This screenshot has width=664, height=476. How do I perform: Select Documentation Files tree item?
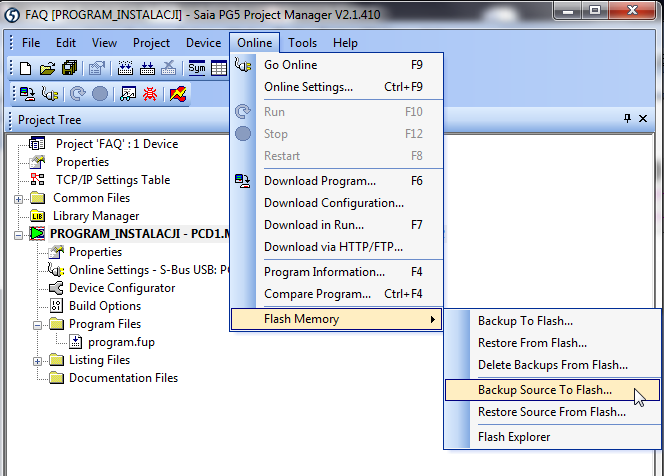click(123, 378)
